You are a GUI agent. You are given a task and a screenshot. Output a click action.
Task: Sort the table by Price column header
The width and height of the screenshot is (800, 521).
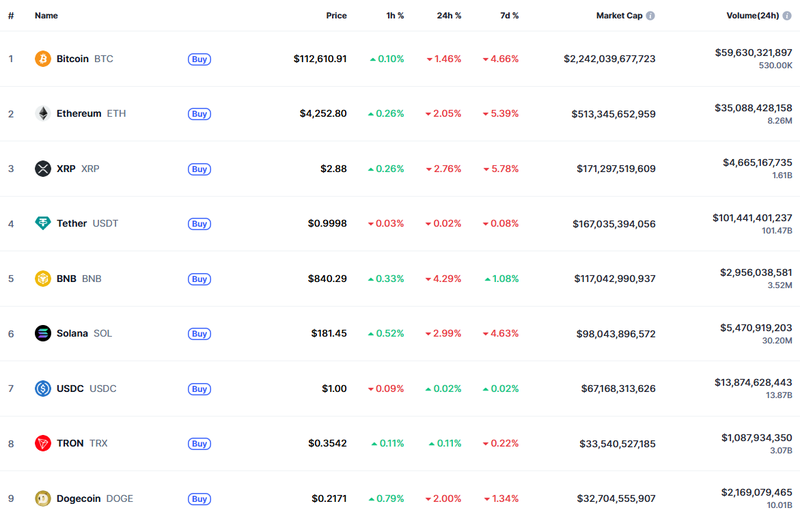336,16
